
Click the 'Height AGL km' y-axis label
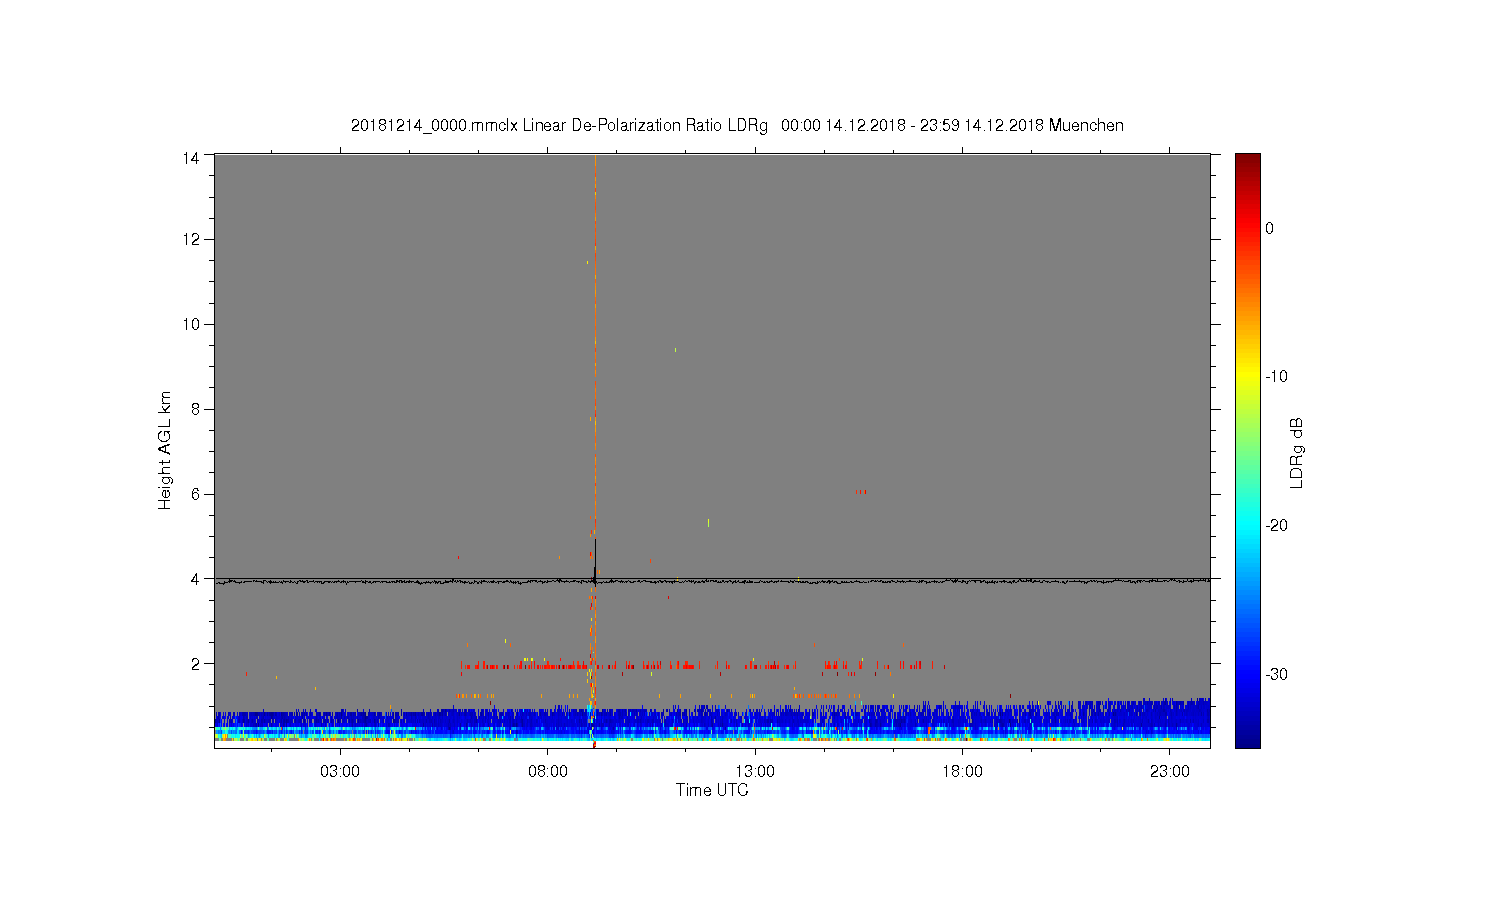165,450
